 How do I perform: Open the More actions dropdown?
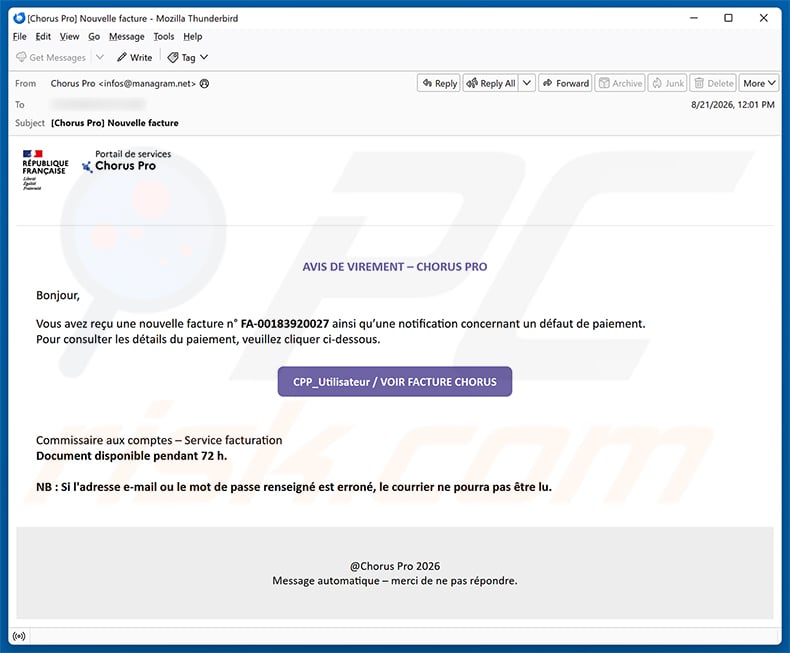(x=759, y=83)
